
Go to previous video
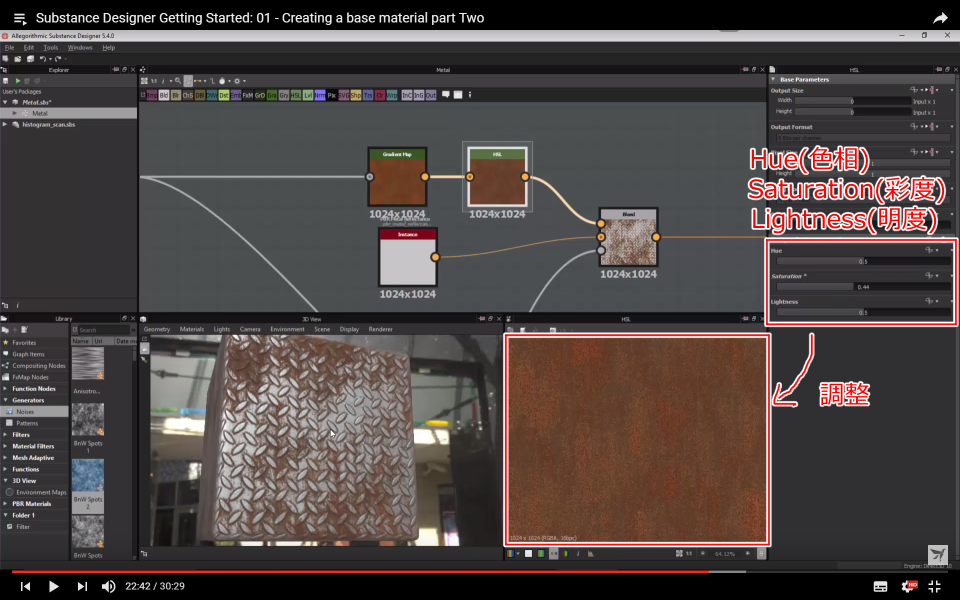click(x=25, y=586)
